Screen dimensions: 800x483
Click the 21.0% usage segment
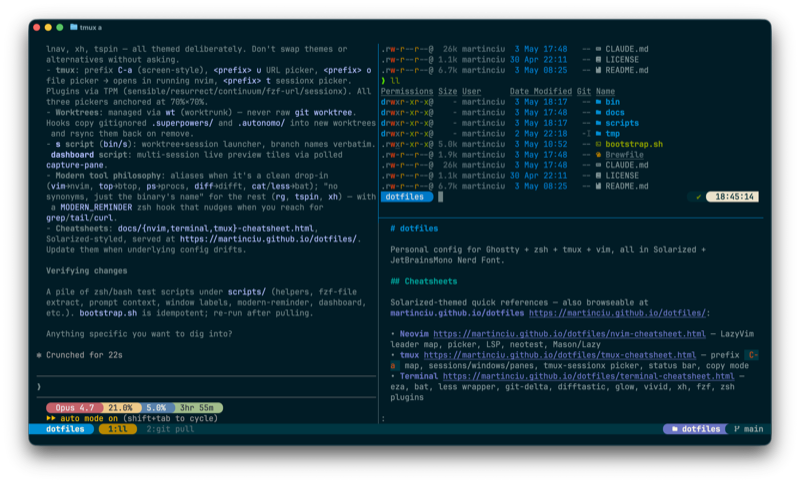(x=120, y=408)
